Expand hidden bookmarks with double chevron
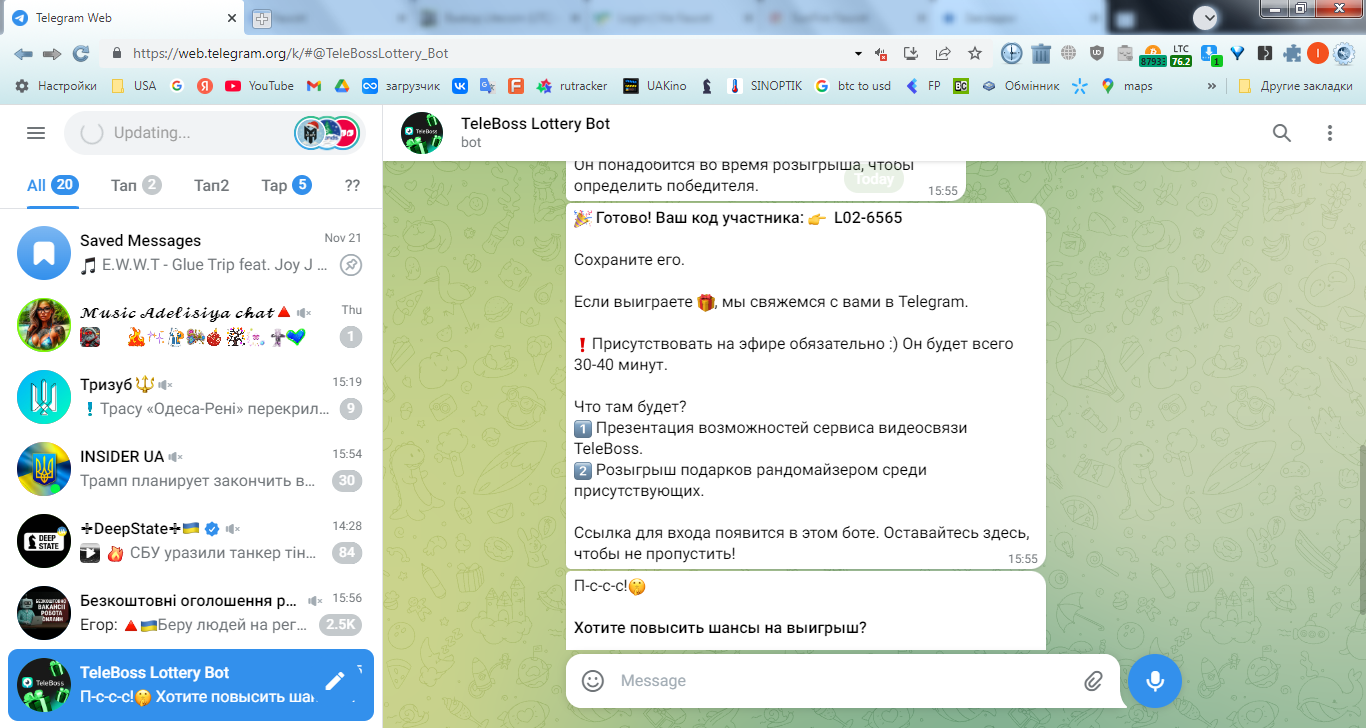1366x728 pixels. pyautogui.click(x=1212, y=86)
